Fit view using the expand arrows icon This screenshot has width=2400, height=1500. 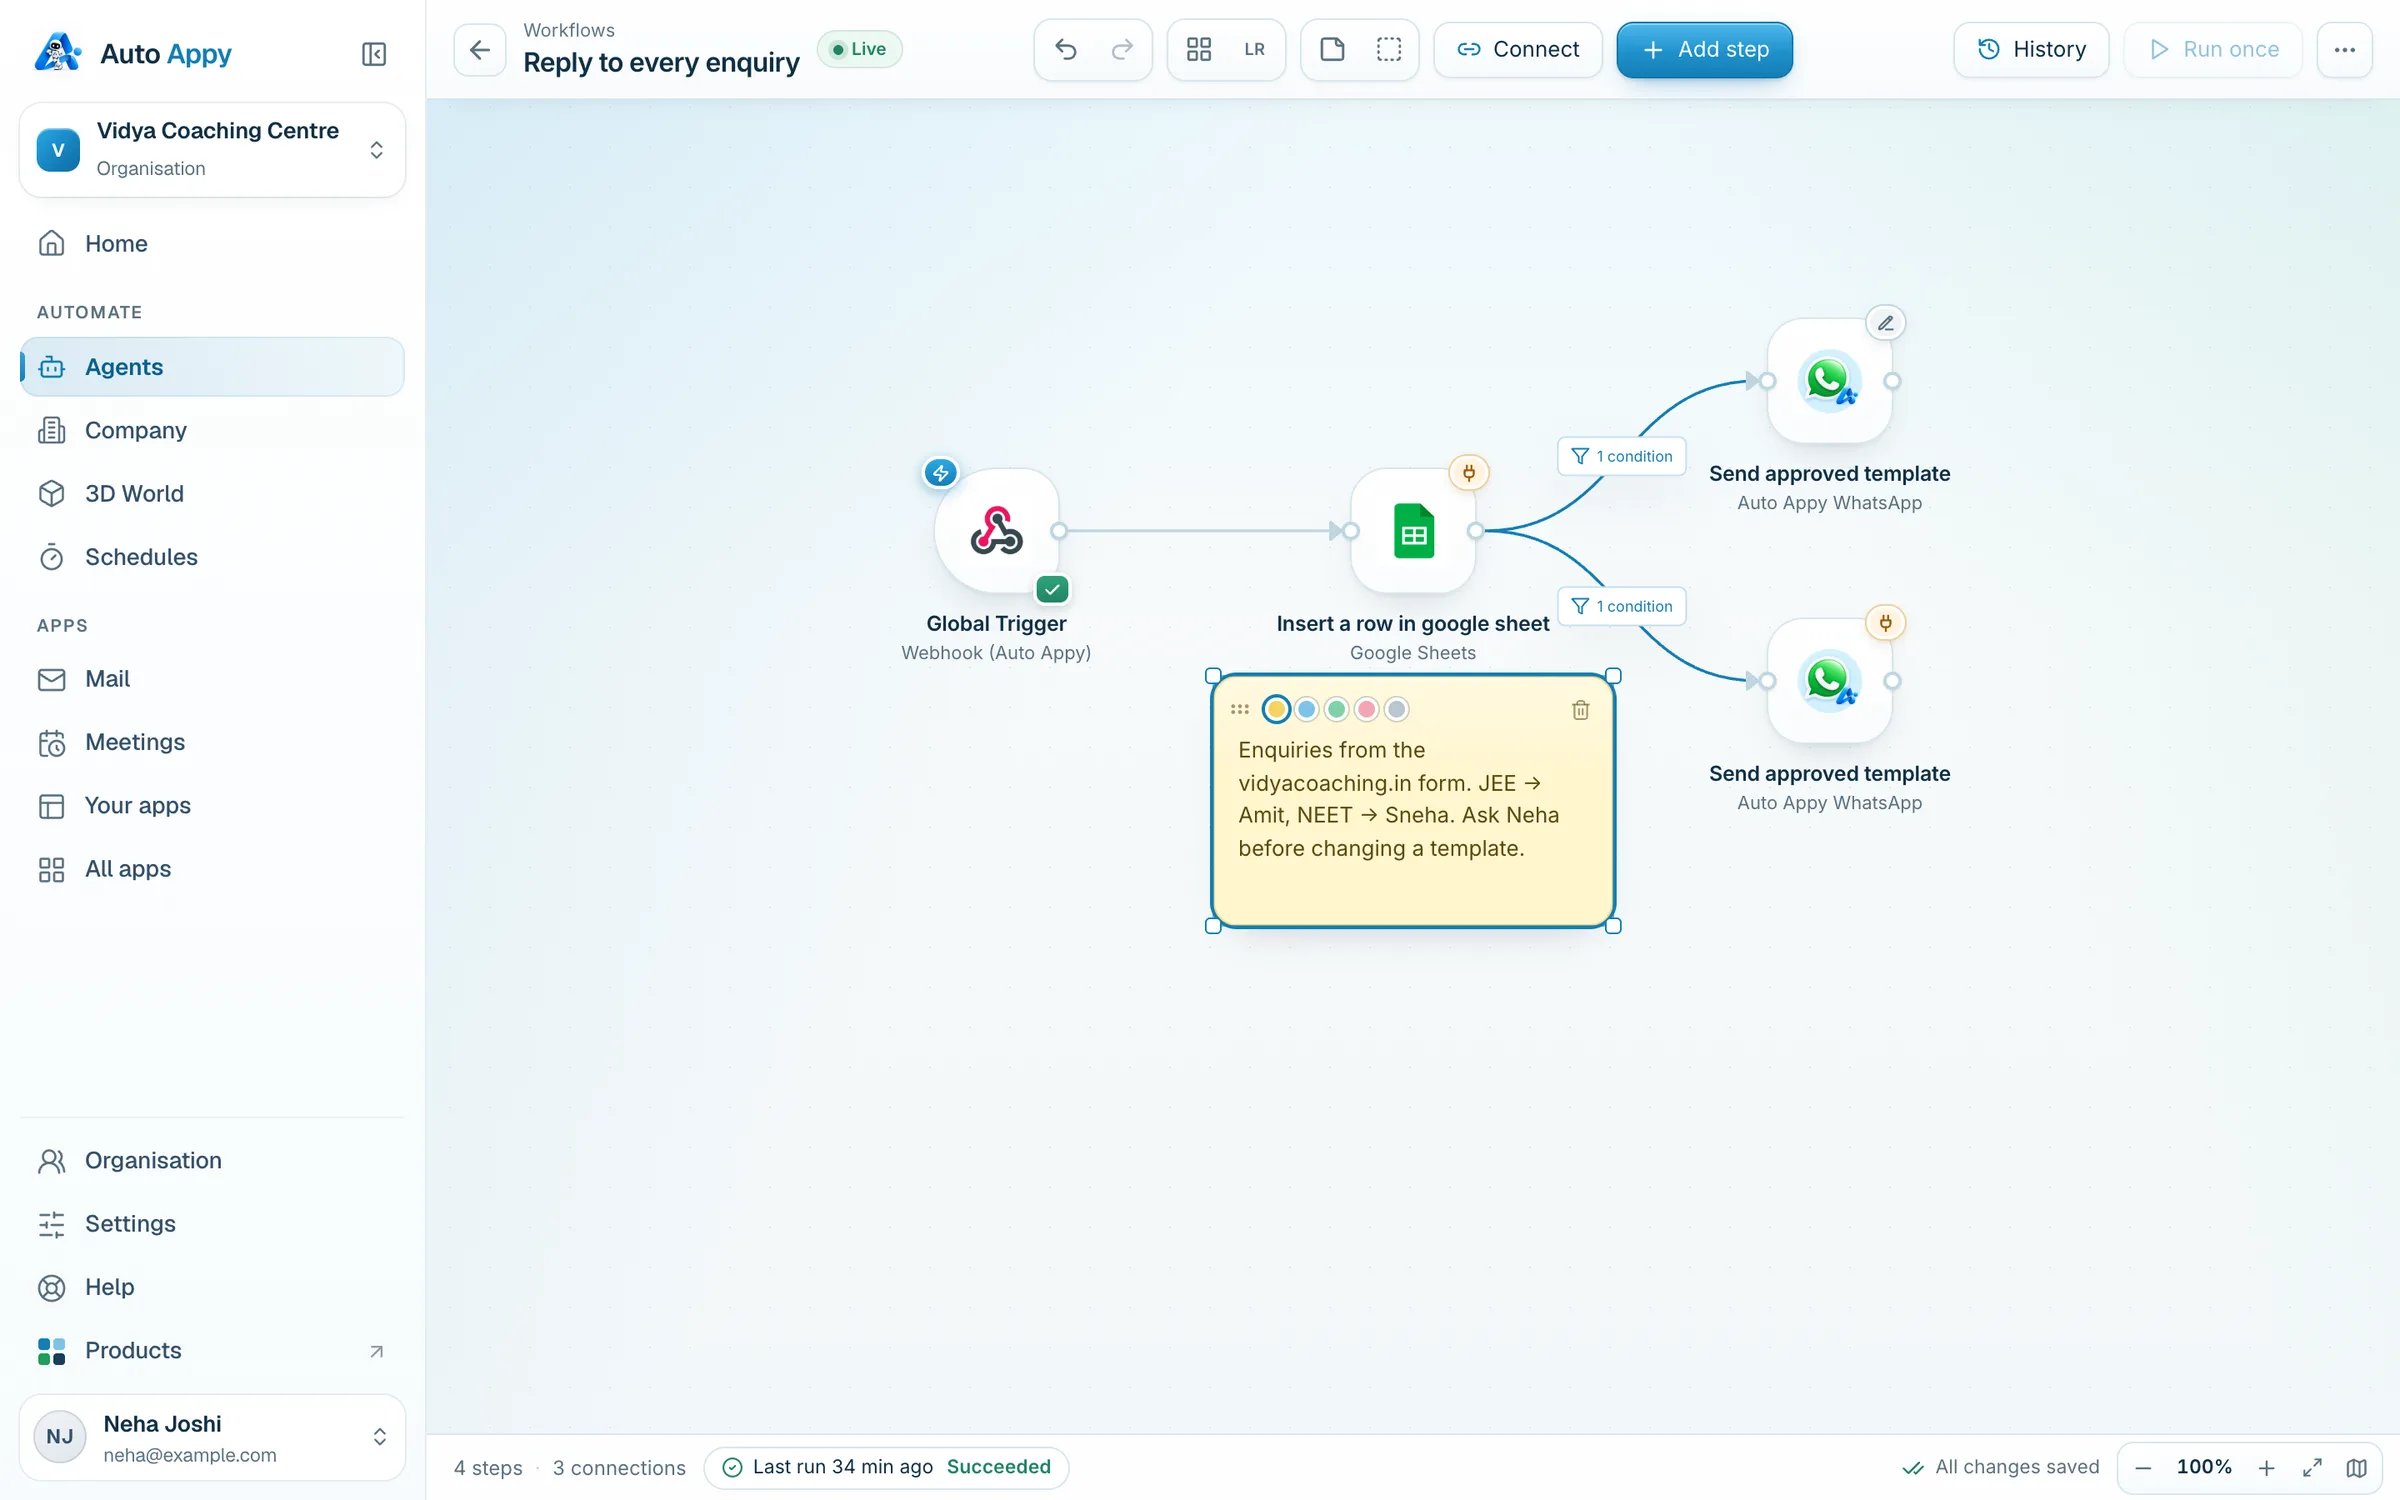(x=2312, y=1468)
